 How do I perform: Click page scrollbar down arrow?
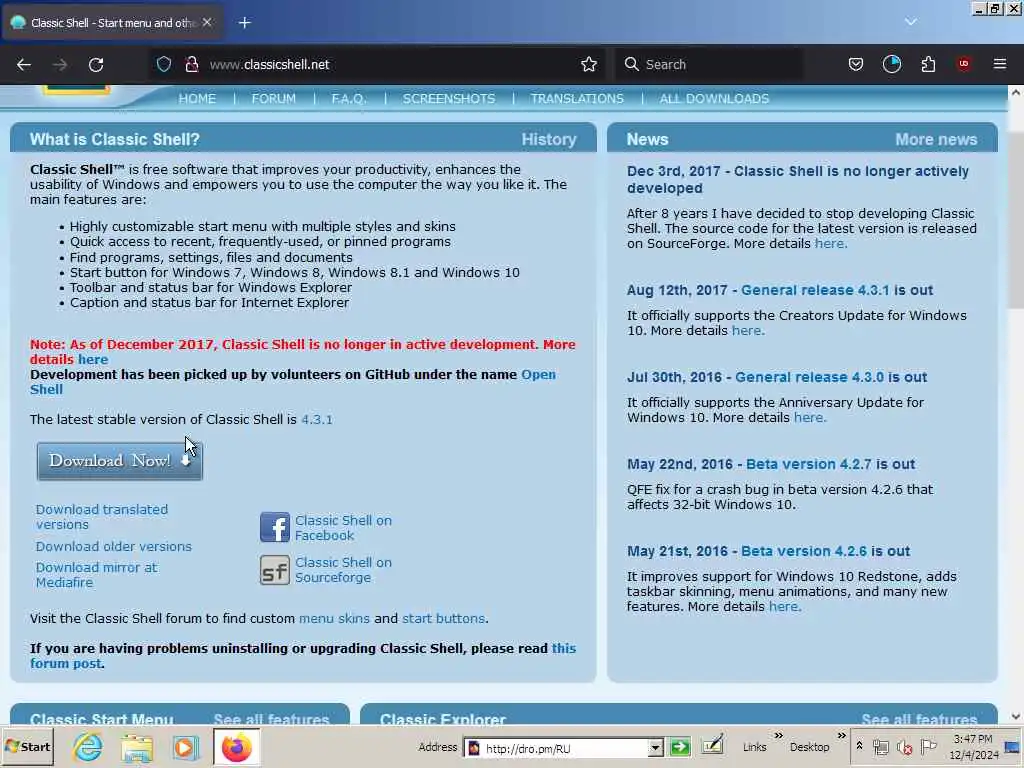coord(1016,716)
